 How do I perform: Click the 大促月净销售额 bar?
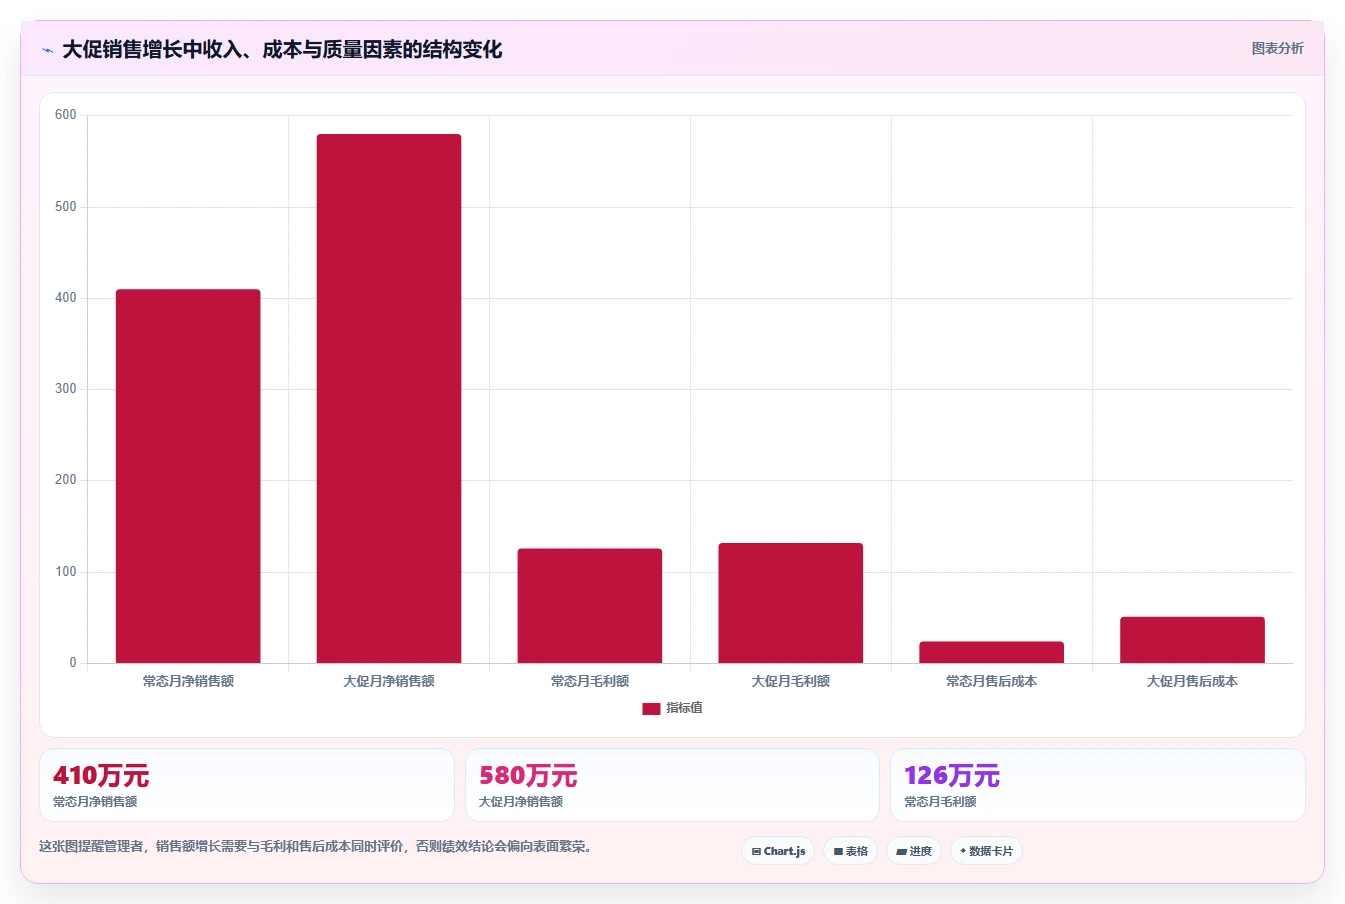pyautogui.click(x=389, y=398)
